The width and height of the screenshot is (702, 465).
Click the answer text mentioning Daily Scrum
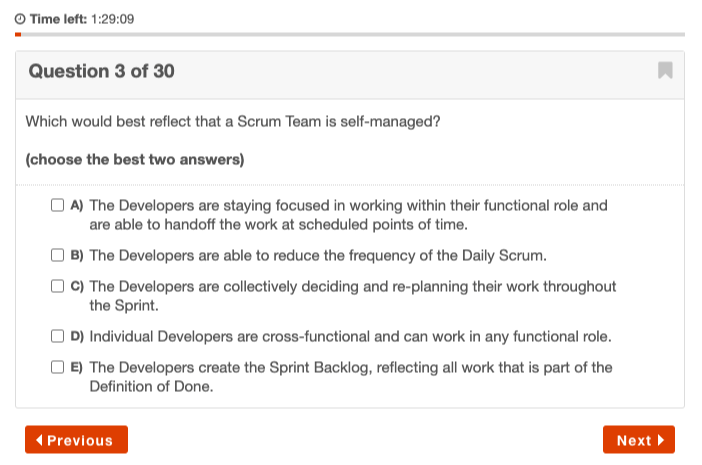point(318,256)
